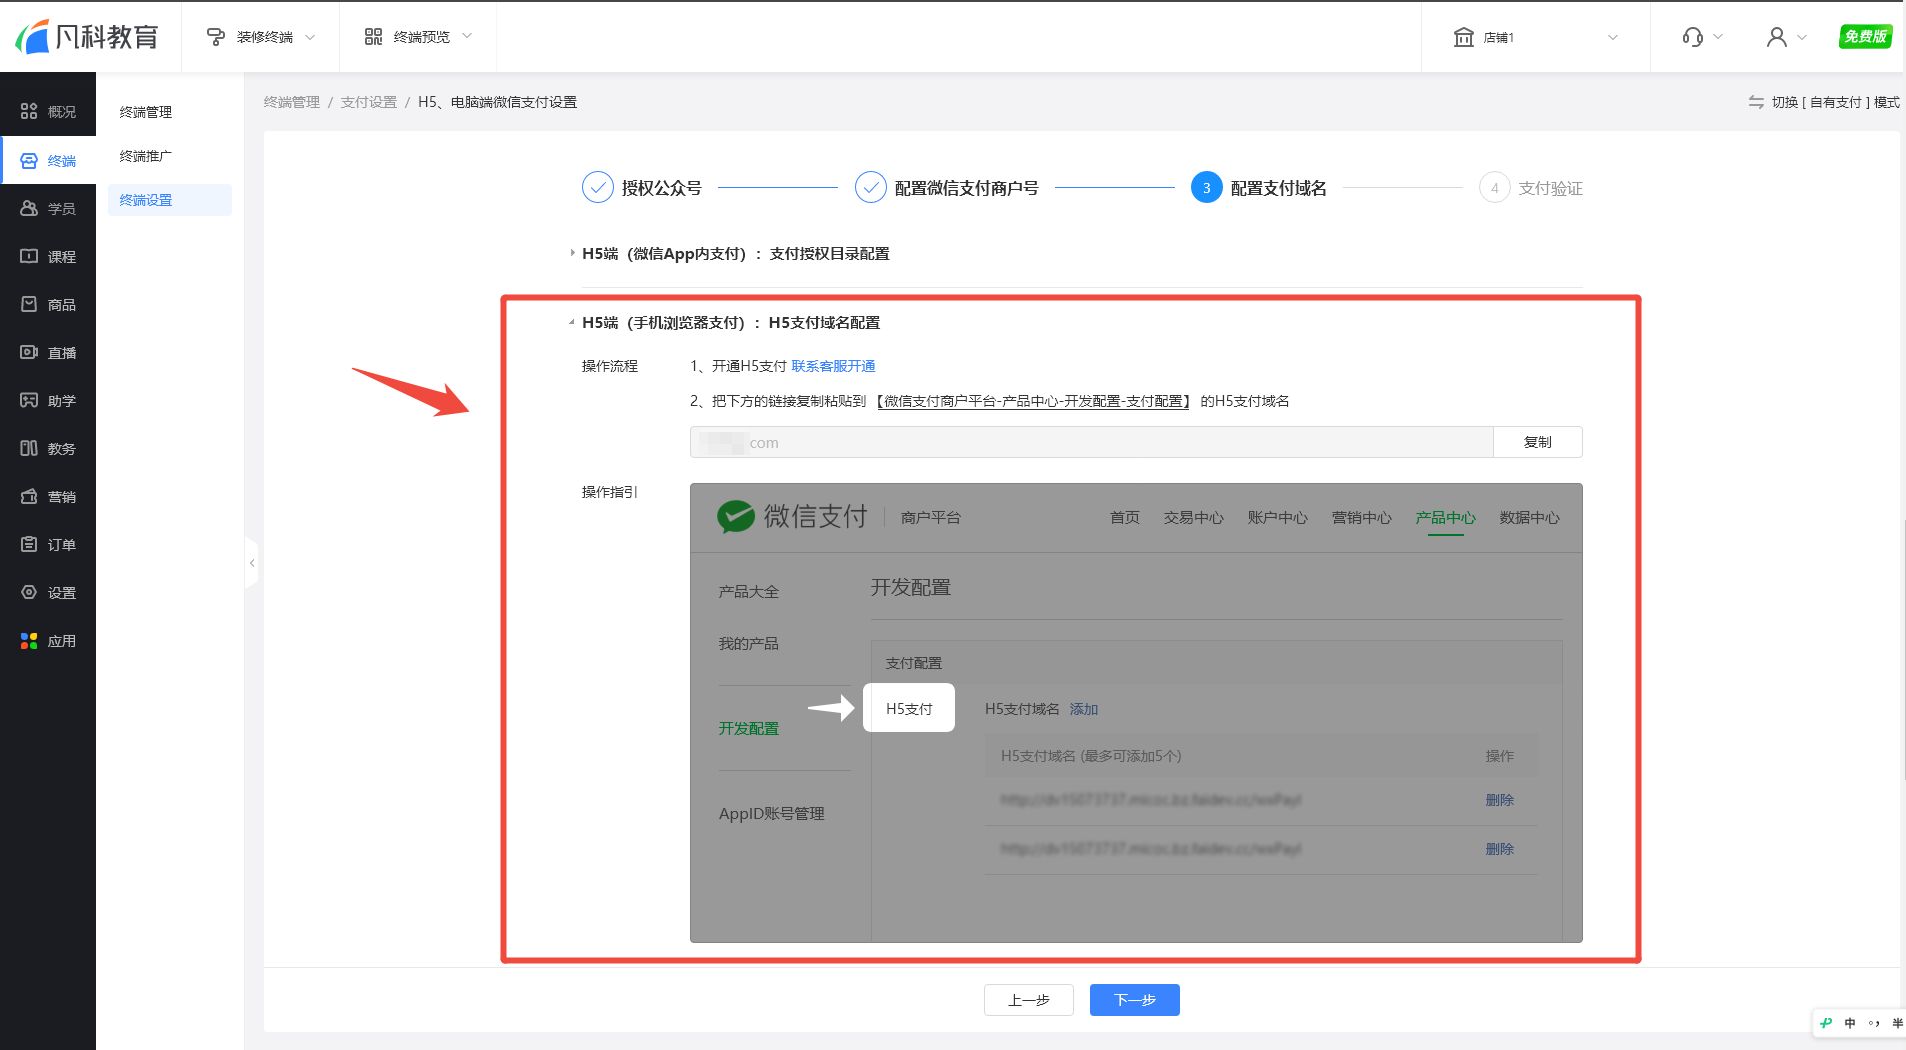Go to 支付设置 breadcrumb

tap(369, 102)
